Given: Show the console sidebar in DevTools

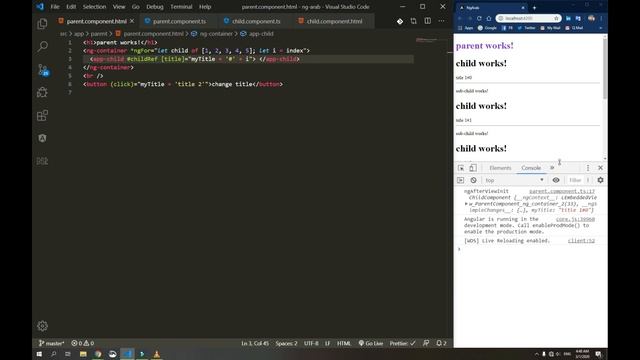Looking at the screenshot, I should tap(460, 180).
